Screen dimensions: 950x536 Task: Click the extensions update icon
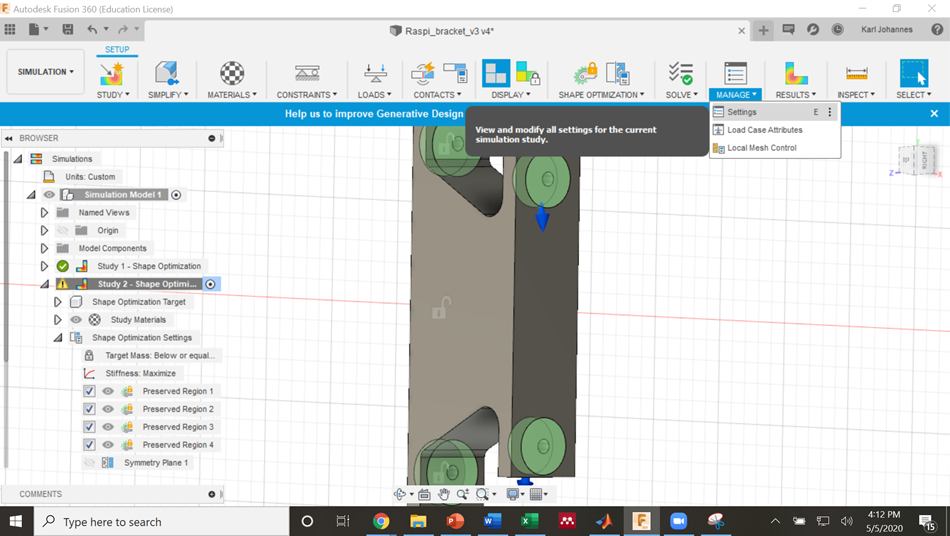tap(813, 29)
